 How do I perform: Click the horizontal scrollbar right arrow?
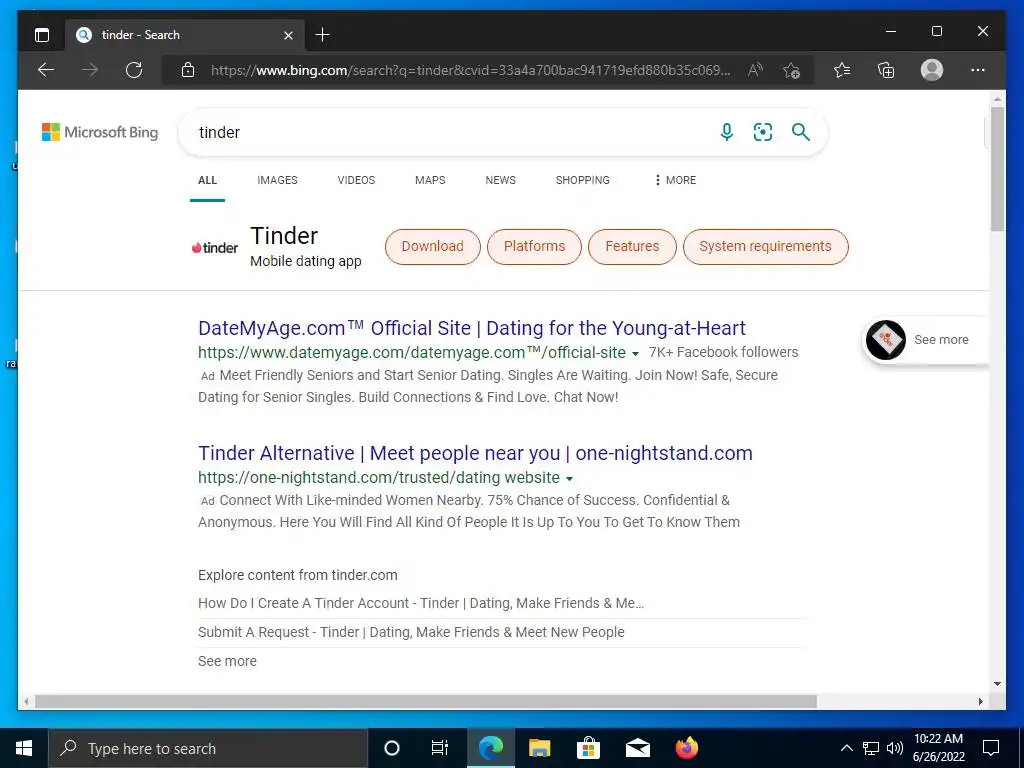pos(980,701)
